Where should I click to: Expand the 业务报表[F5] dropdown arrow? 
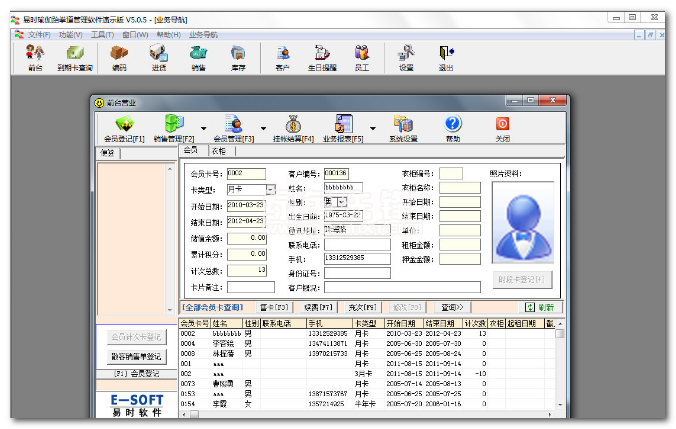click(371, 128)
